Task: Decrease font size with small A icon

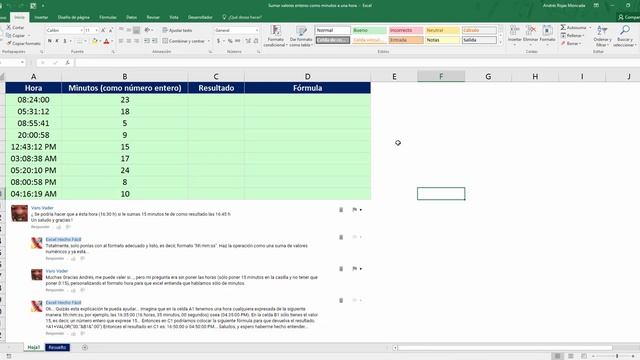Action: pos(111,31)
